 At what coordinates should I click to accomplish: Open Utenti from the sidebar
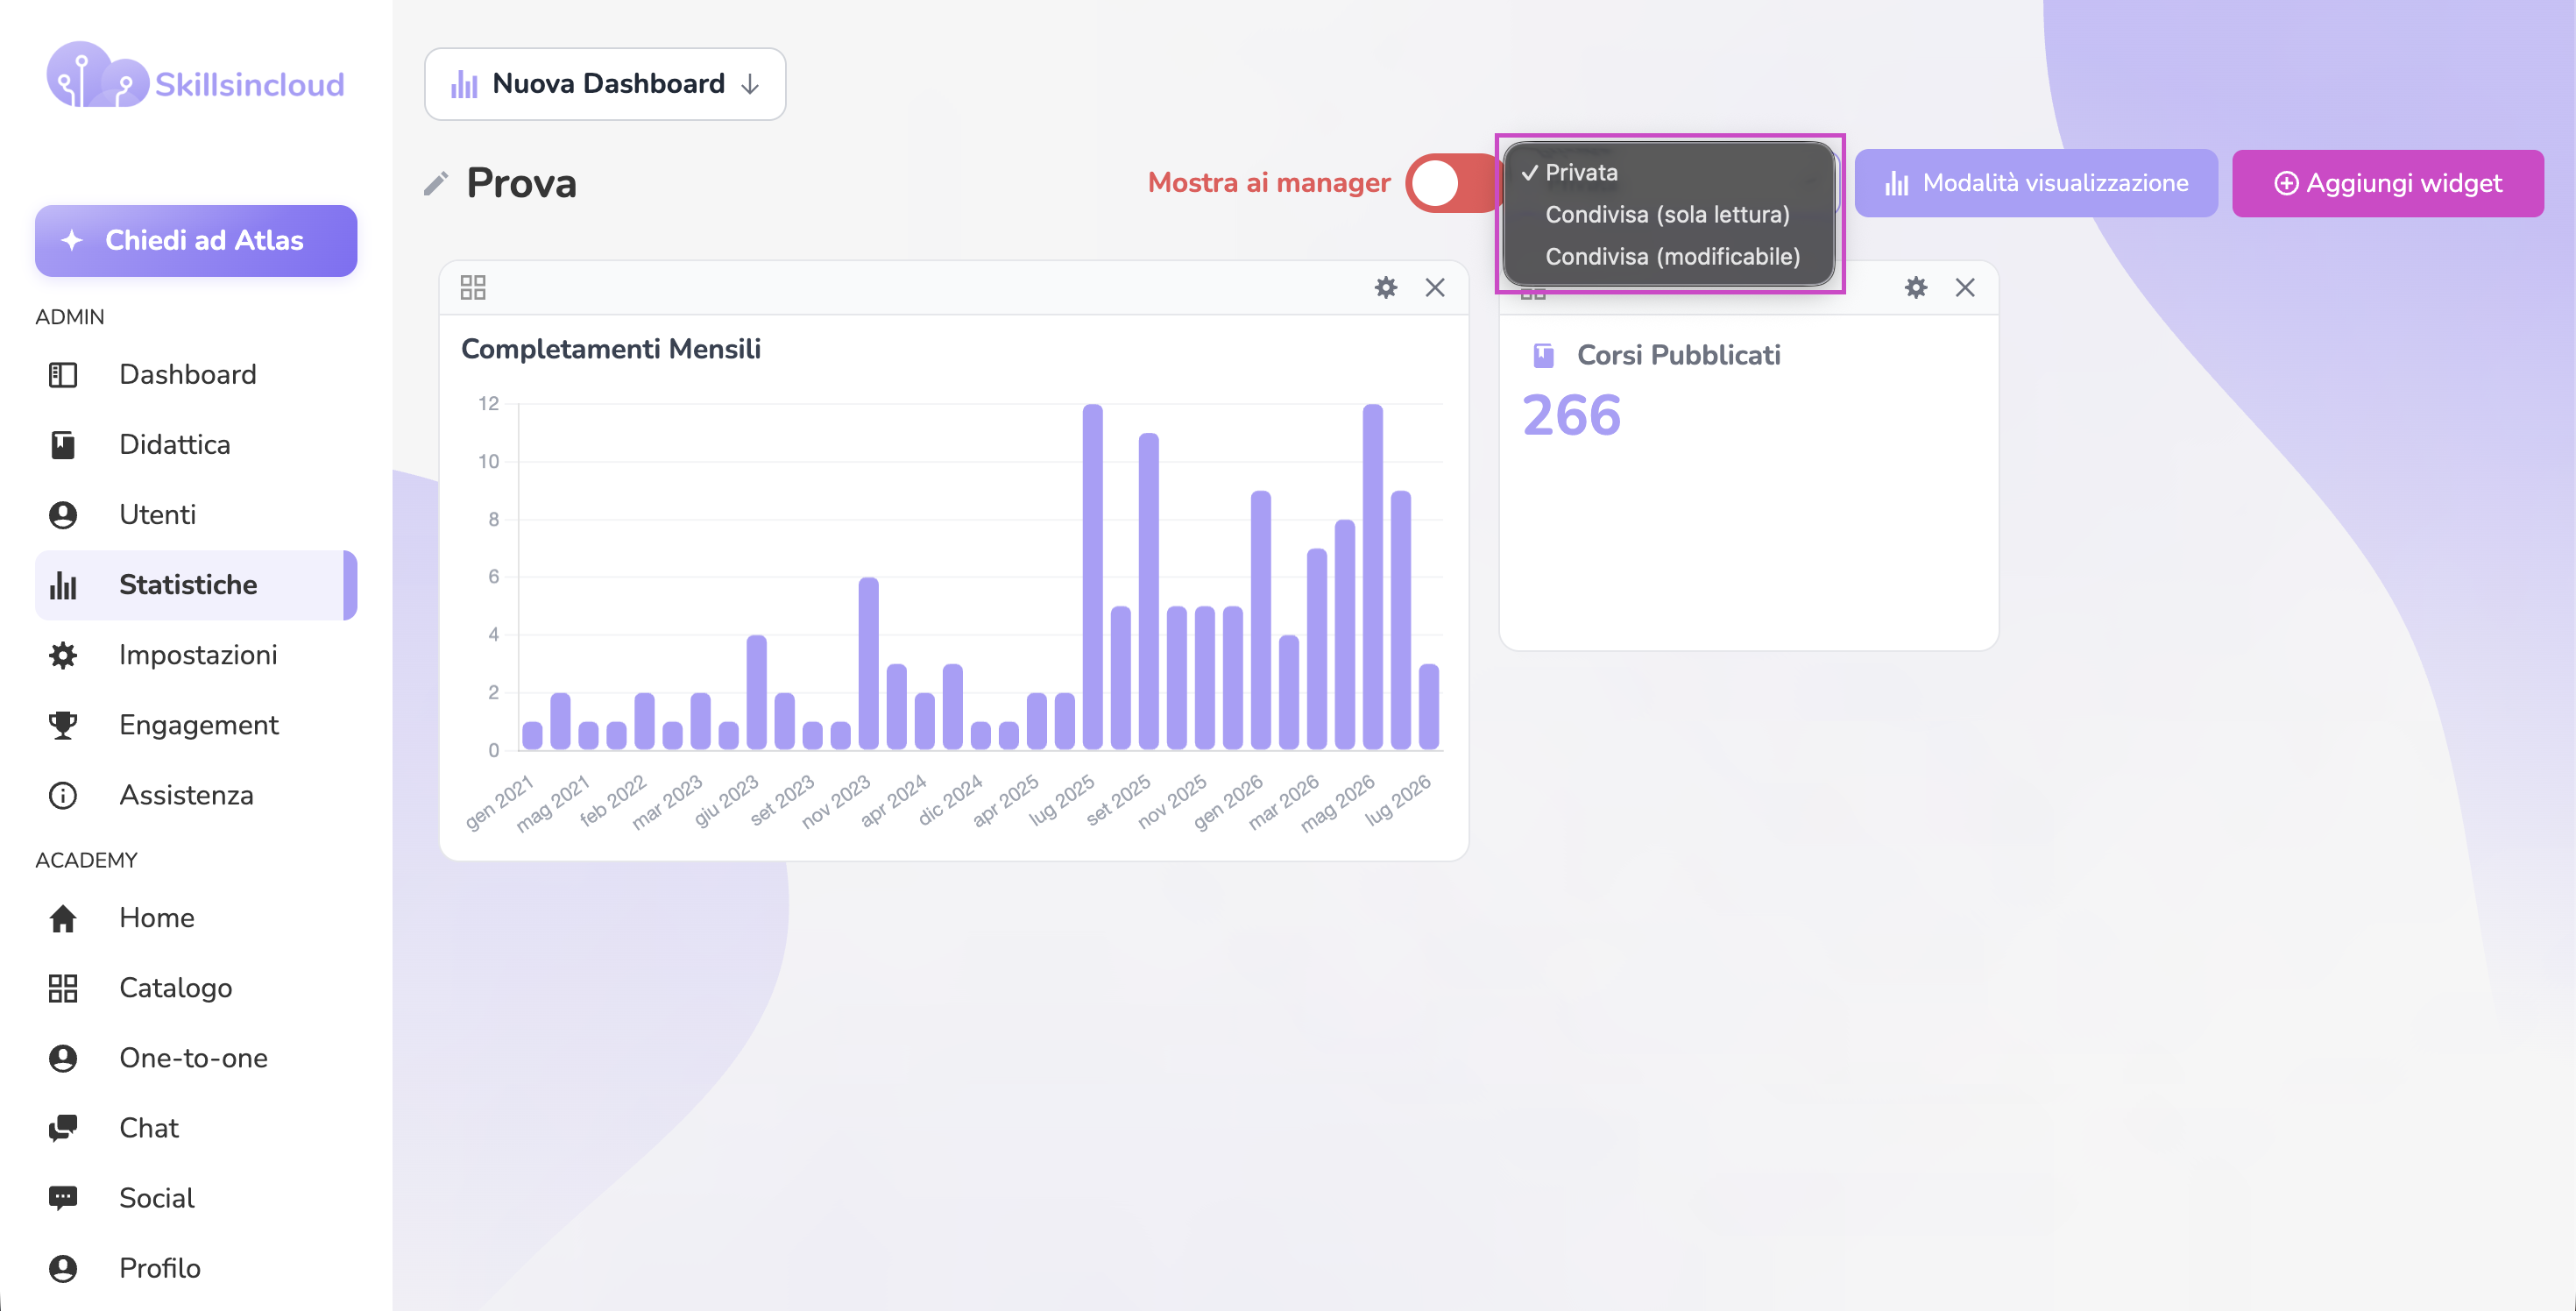coord(196,515)
